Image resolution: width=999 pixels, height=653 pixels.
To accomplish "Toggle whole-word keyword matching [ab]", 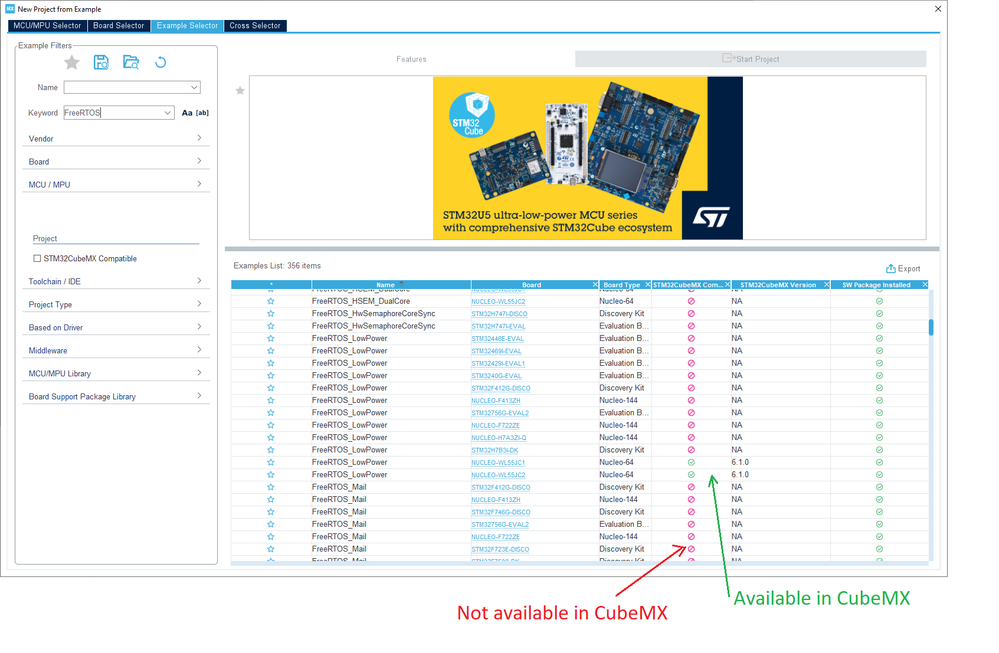I will 202,113.
